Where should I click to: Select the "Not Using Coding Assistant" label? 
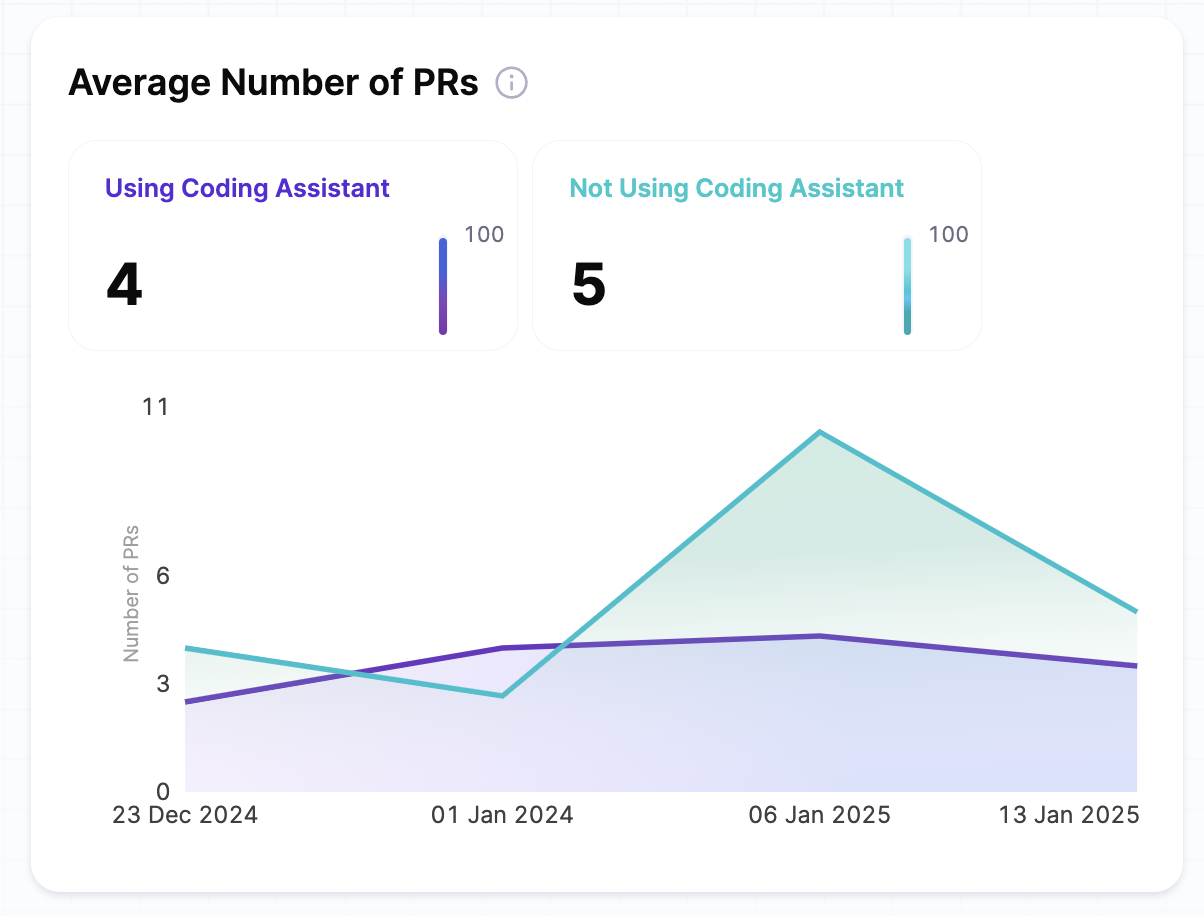(x=736, y=188)
